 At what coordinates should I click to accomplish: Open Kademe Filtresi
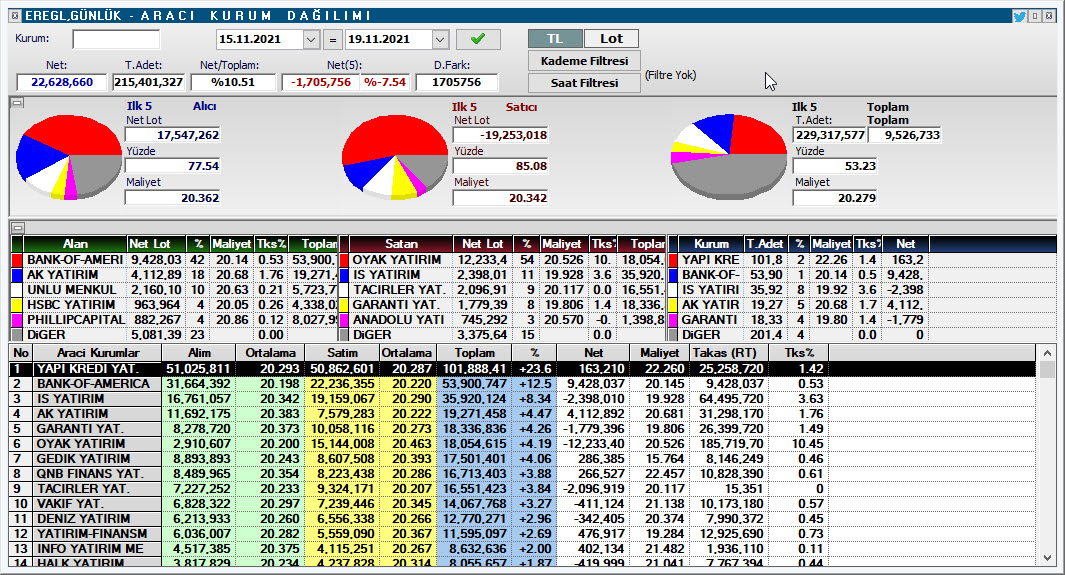click(584, 61)
